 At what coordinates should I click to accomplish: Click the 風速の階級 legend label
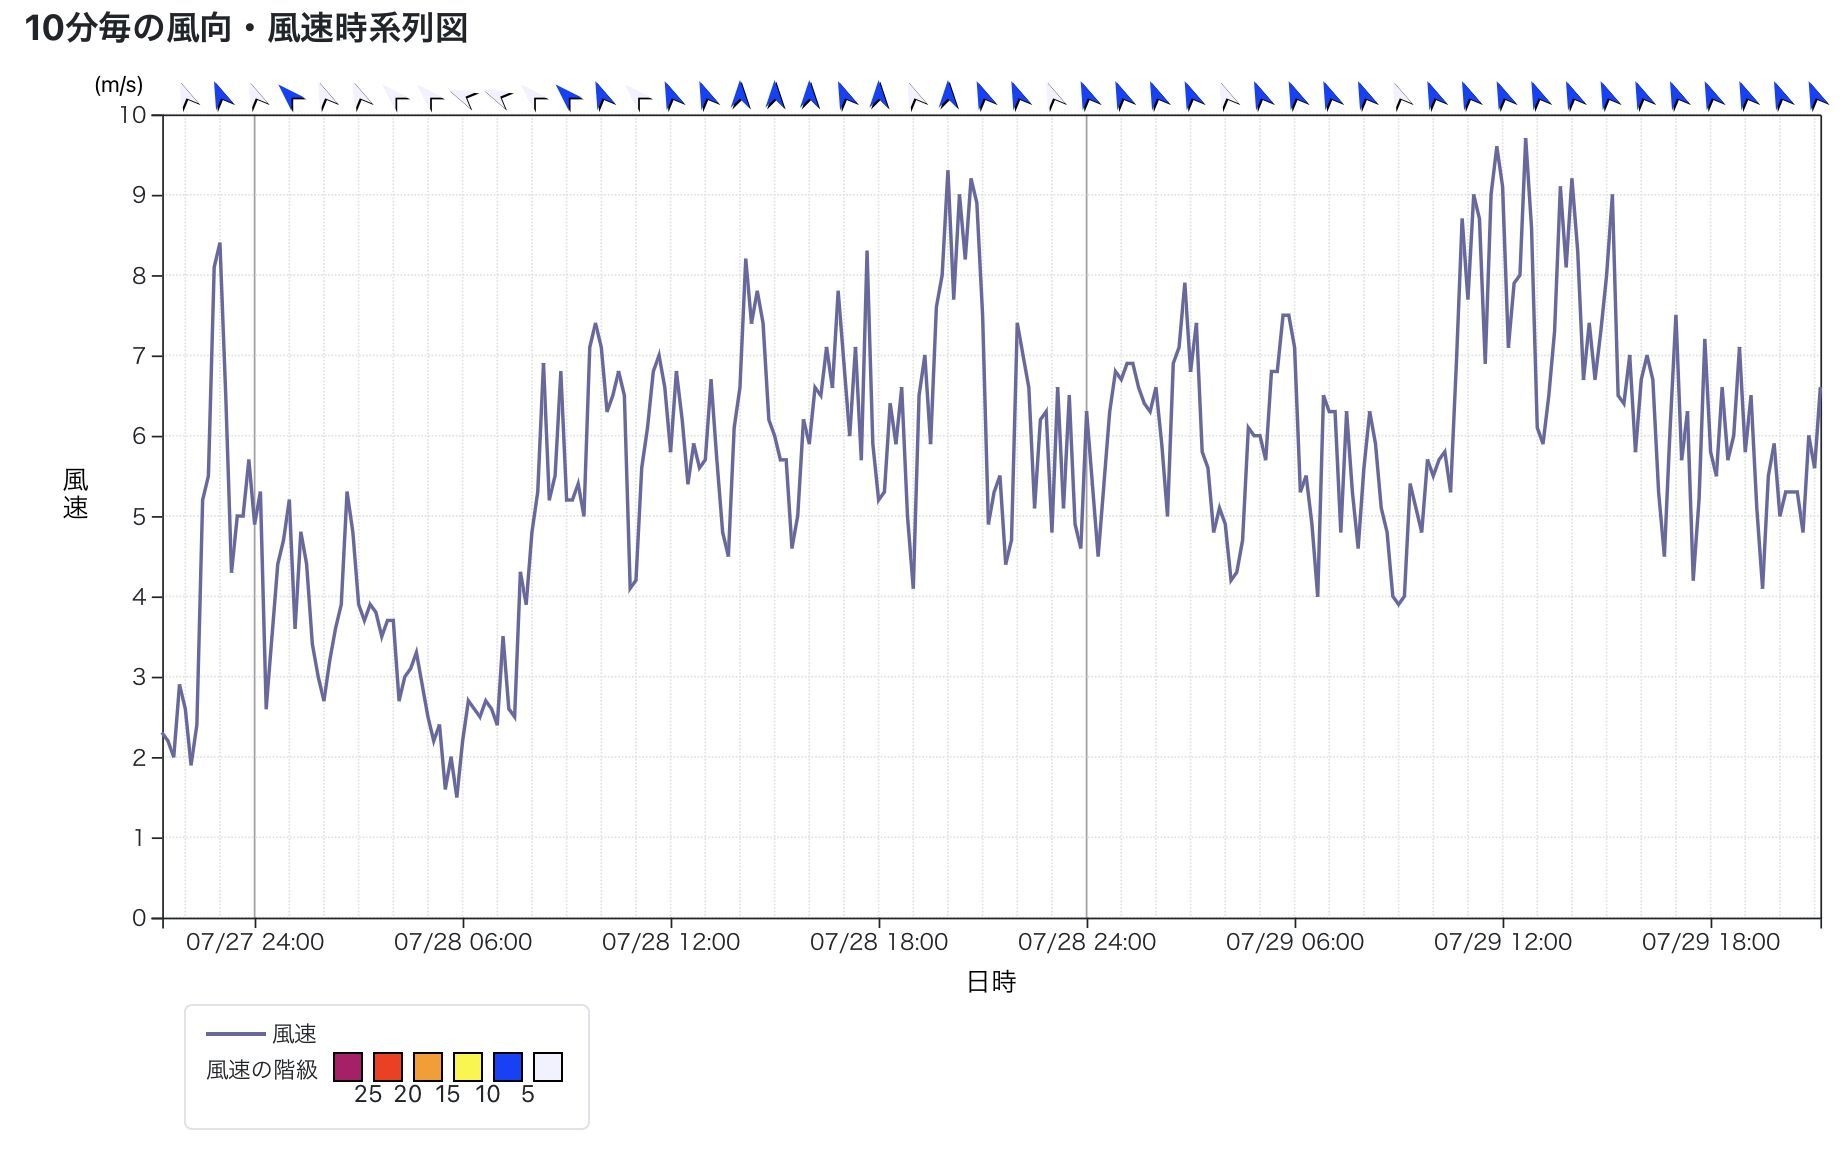click(x=262, y=1069)
